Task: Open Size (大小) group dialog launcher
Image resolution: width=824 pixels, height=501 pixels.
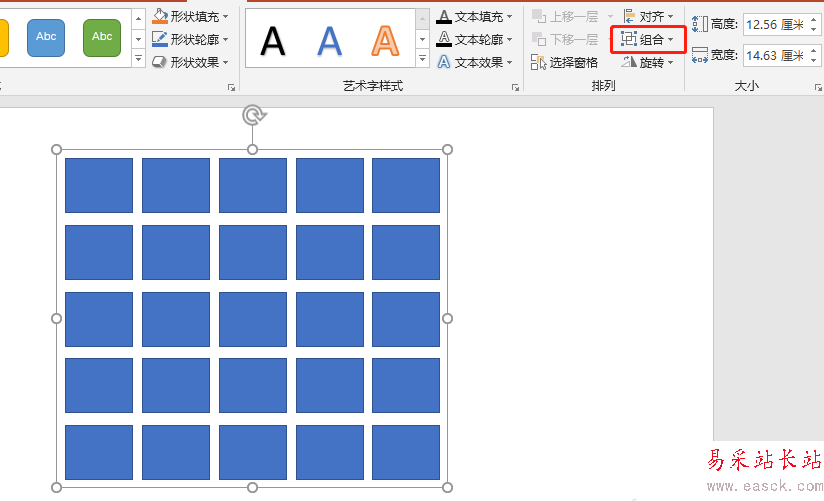Action: tap(818, 87)
